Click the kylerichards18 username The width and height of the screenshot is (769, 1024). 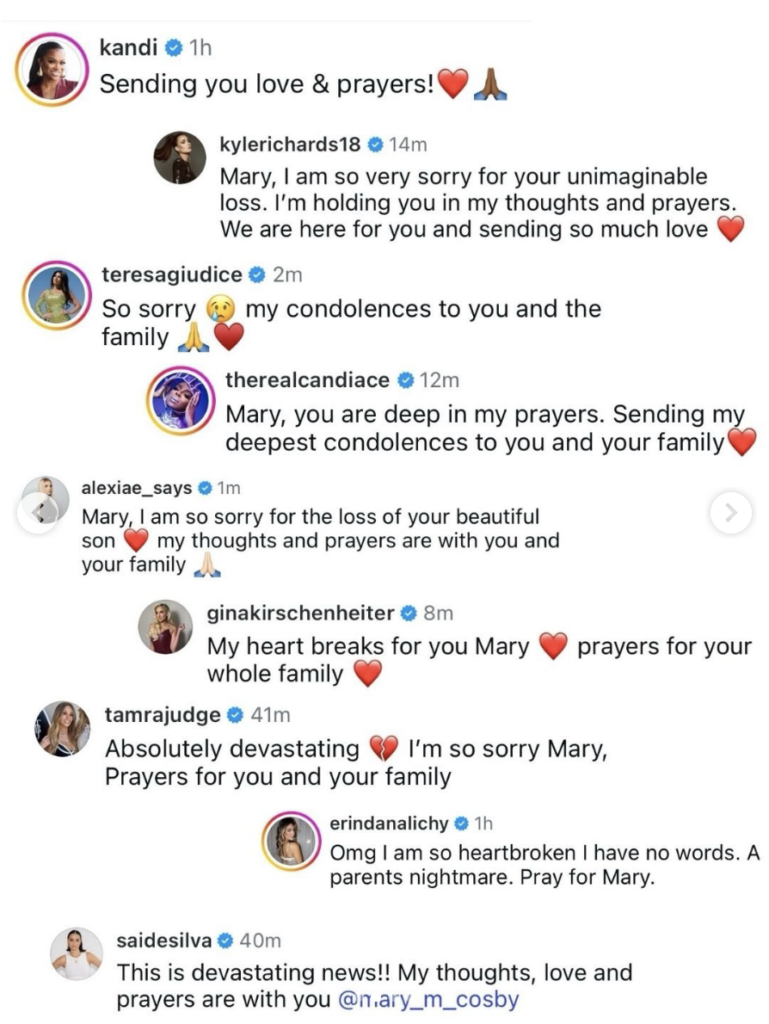tap(290, 144)
